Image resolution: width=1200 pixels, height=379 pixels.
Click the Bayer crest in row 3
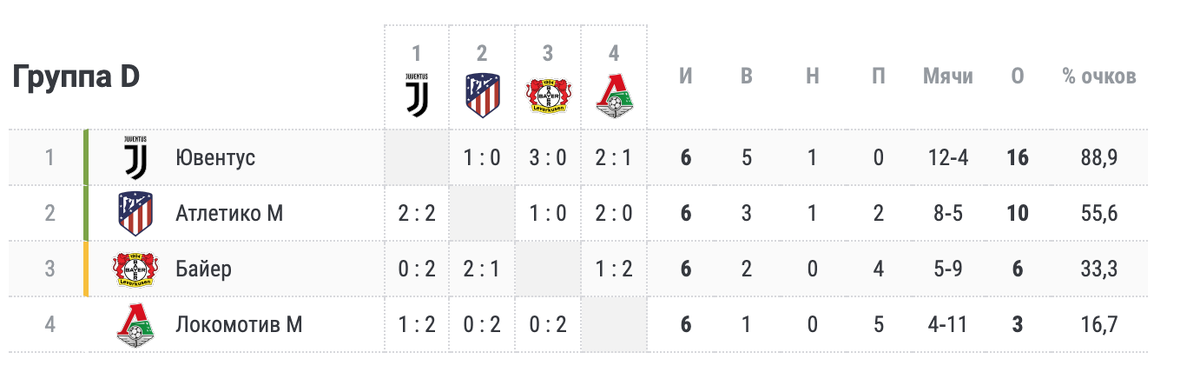coord(133,269)
